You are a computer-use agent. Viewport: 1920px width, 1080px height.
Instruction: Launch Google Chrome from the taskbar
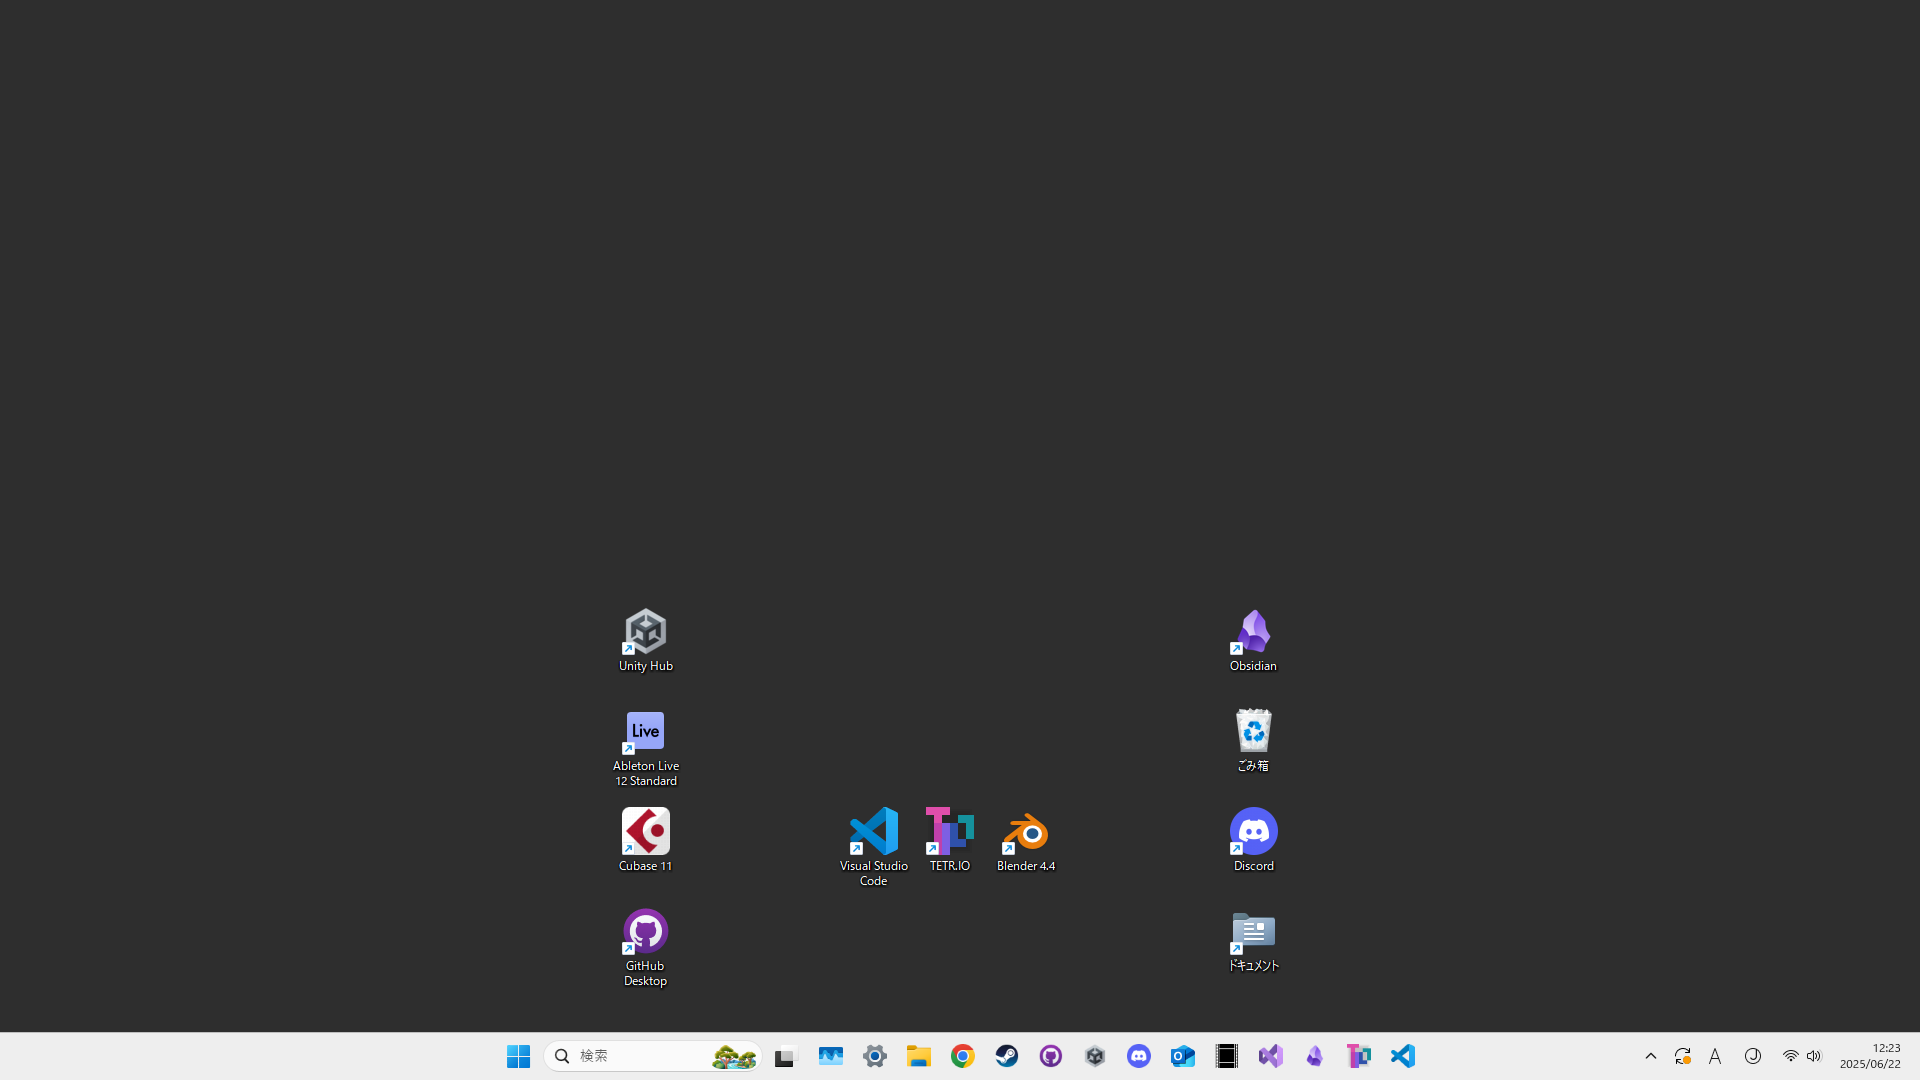963,1056
